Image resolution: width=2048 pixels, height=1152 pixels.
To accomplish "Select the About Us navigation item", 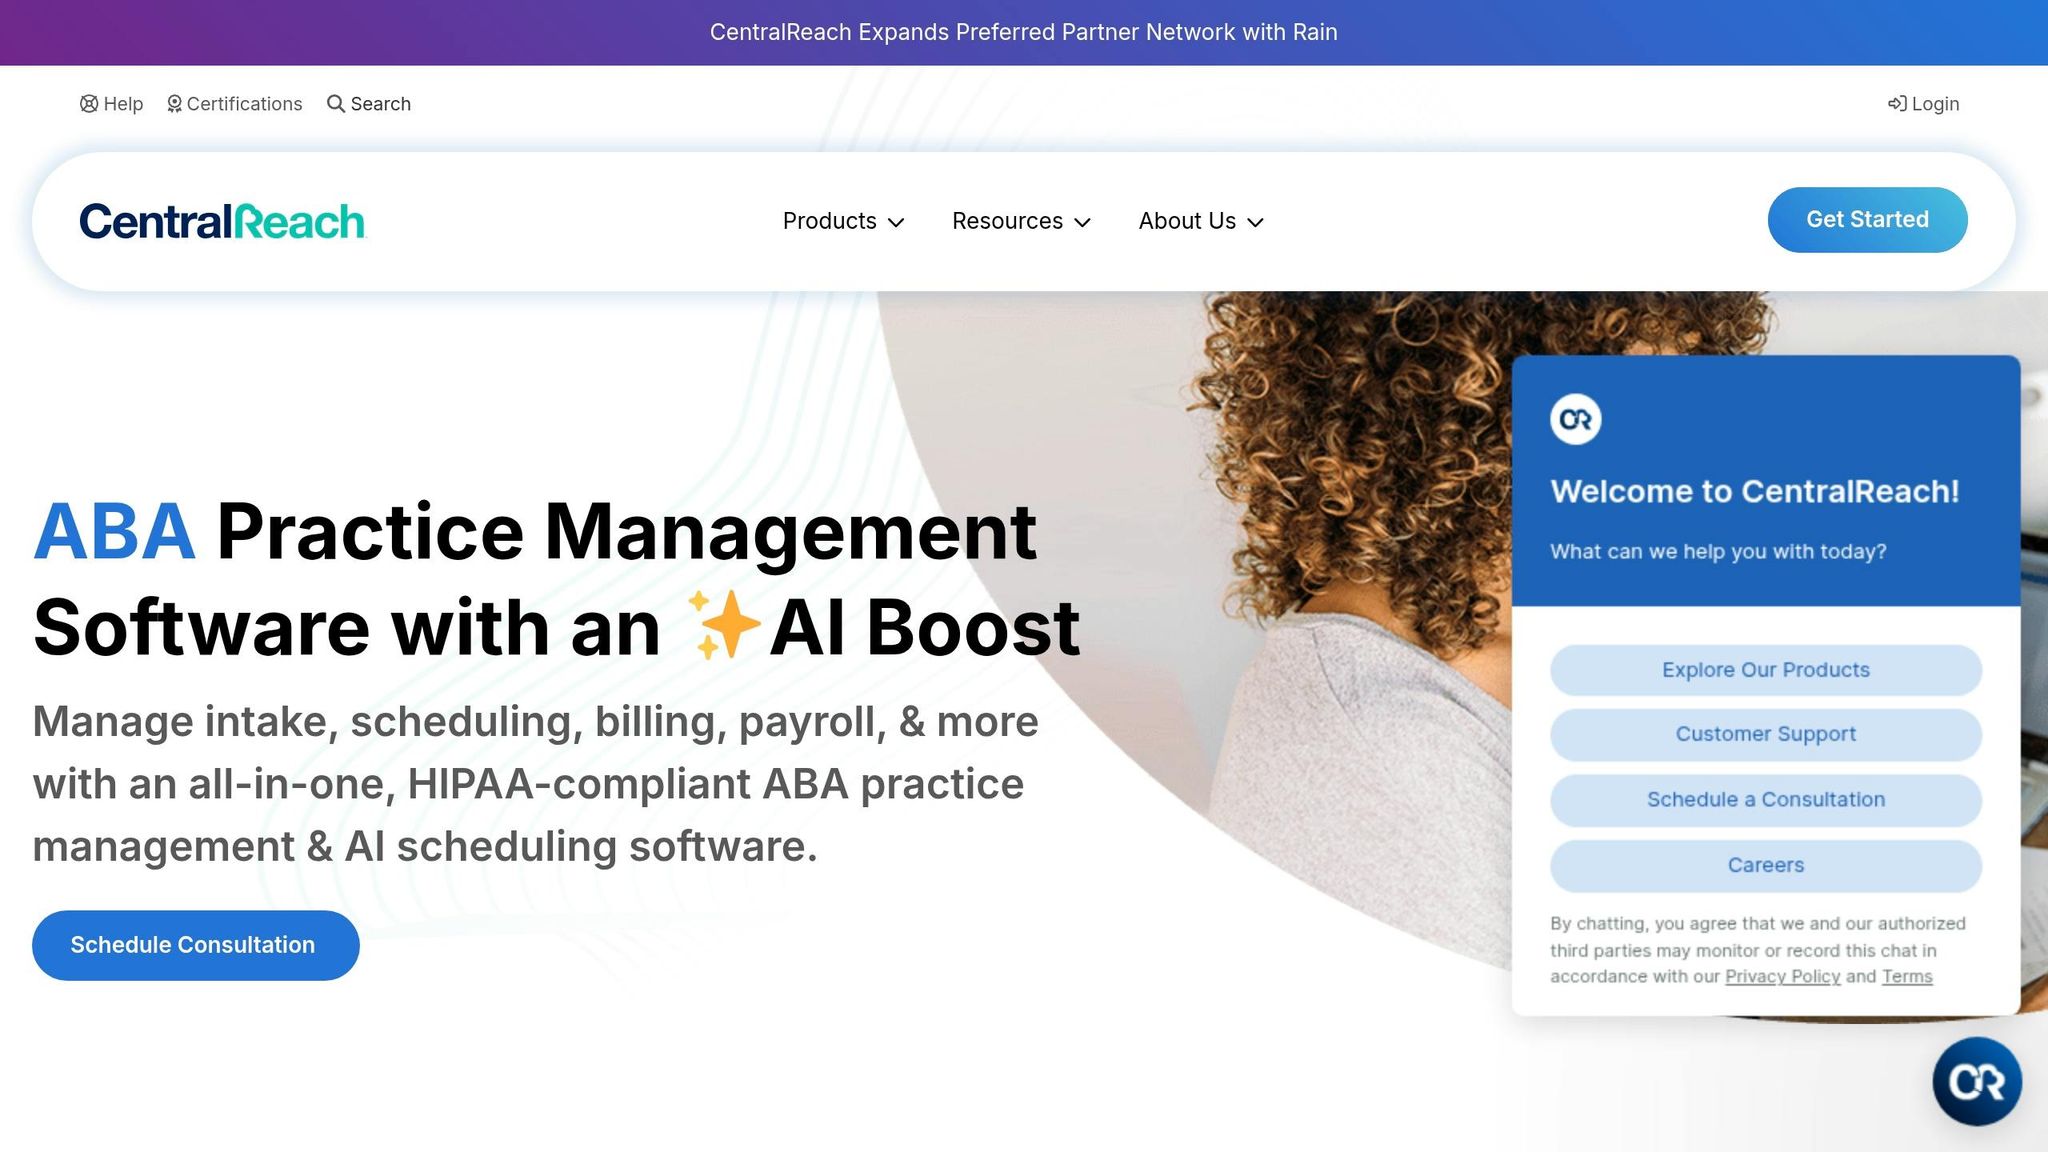I will (1186, 221).
